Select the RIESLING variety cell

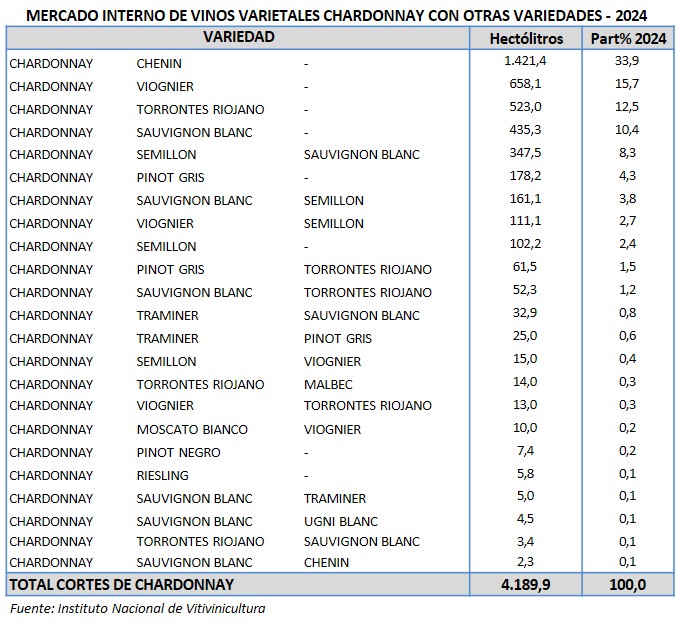(162, 476)
